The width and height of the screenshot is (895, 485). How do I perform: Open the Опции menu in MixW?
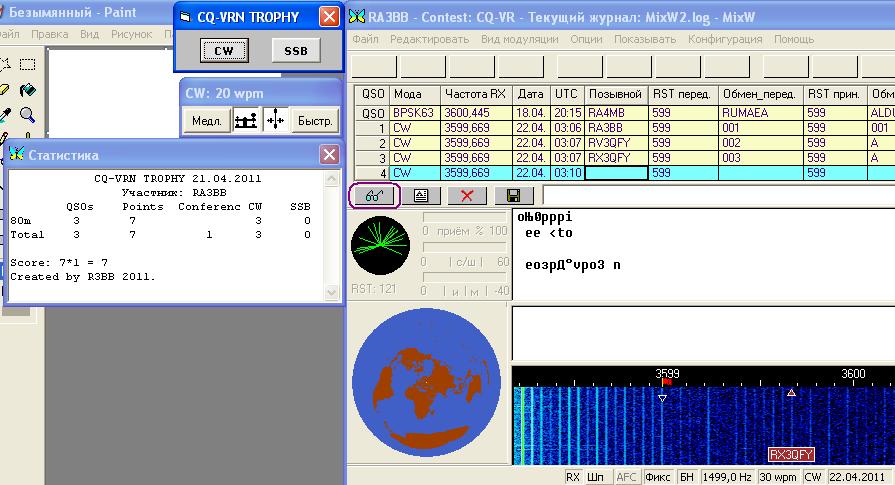(x=586, y=39)
